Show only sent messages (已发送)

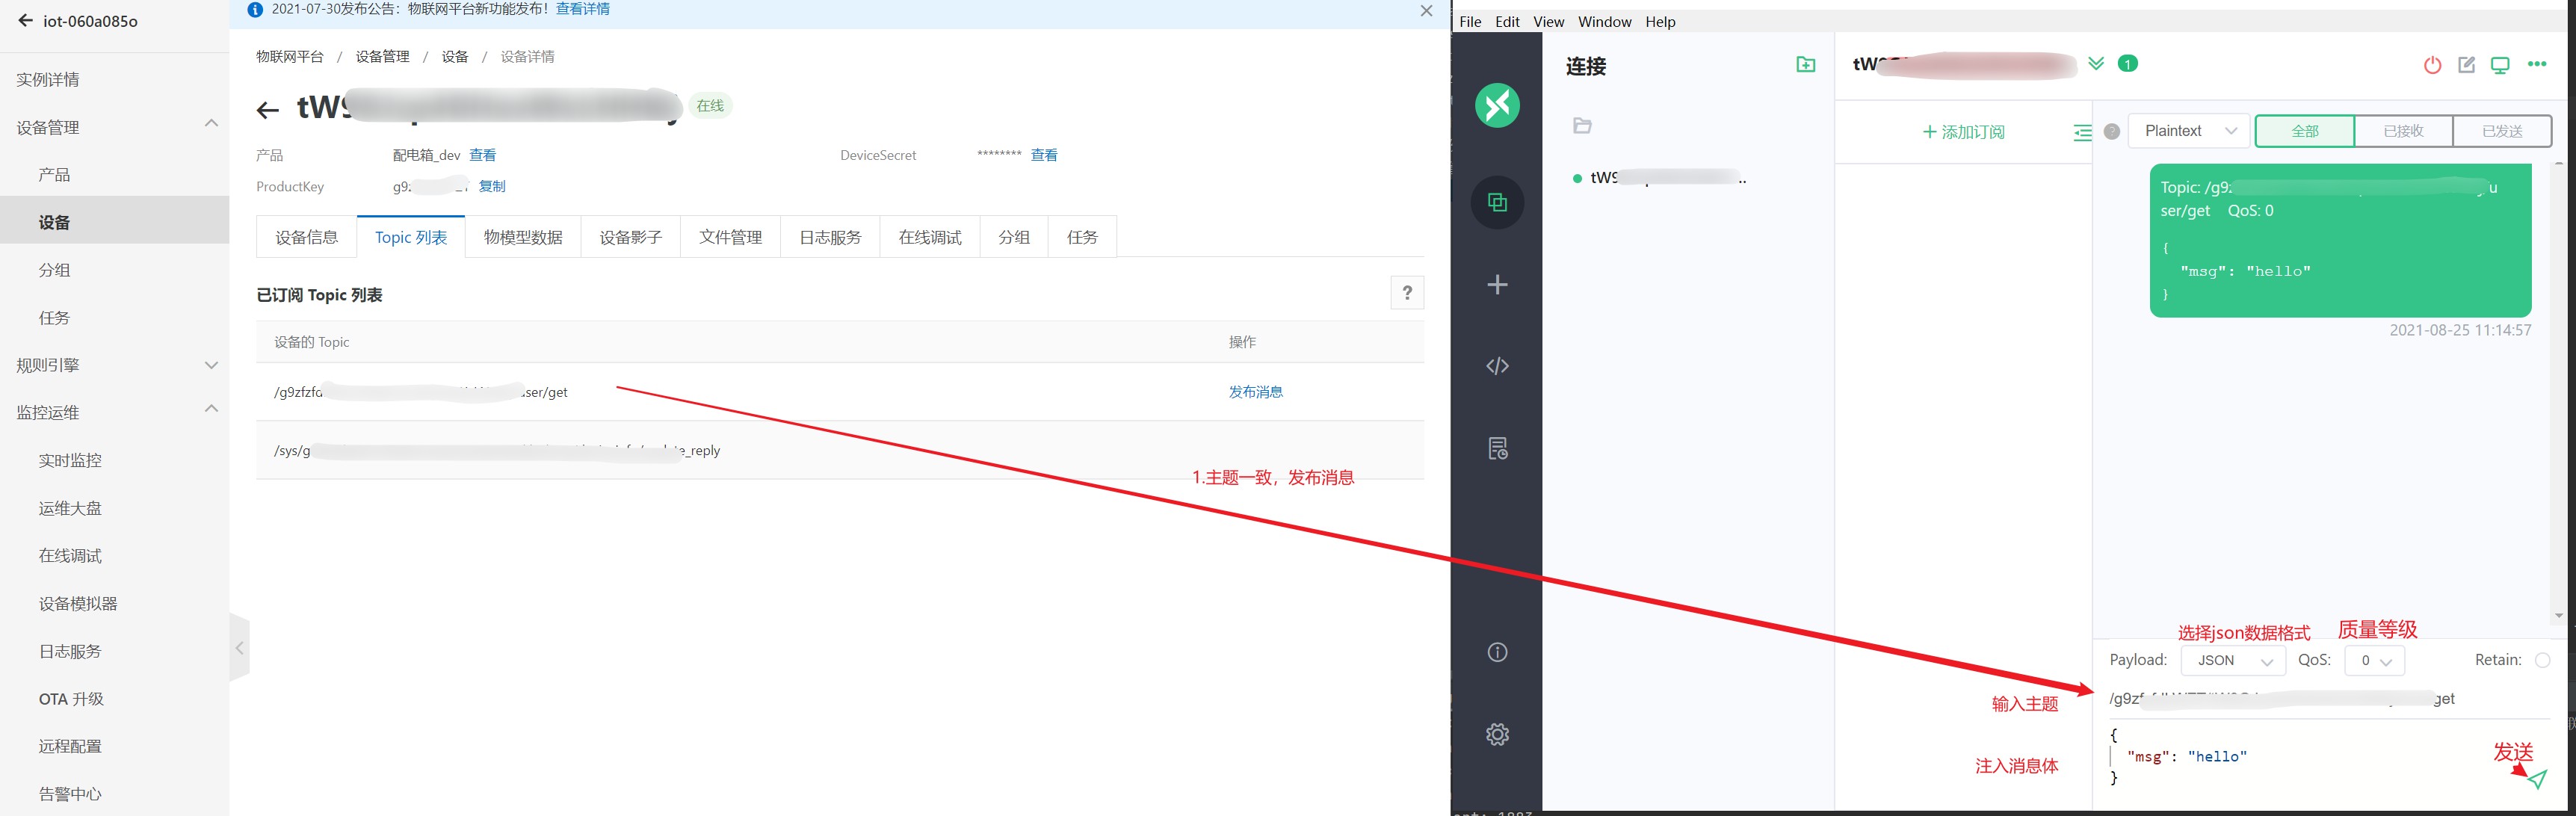(2501, 131)
